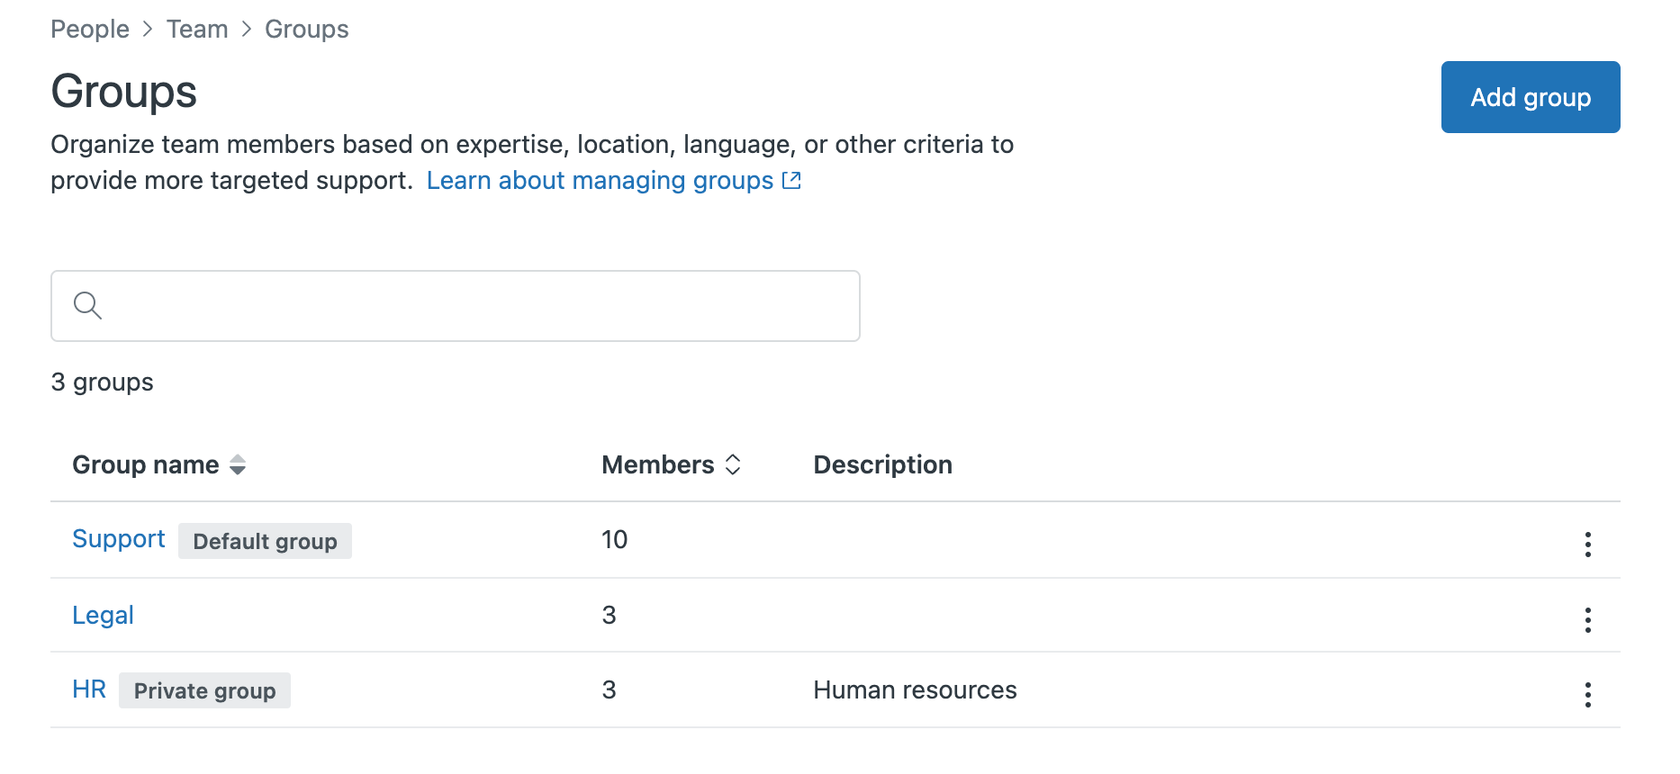Toggle the Members sort arrow
Screen dimensions: 1680x774
tap(733, 465)
